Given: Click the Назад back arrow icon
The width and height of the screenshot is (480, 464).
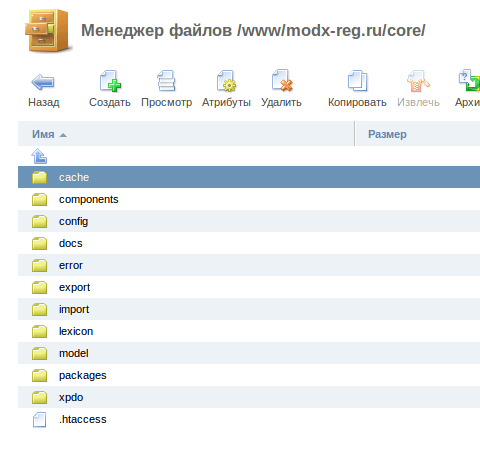Looking at the screenshot, I should pyautogui.click(x=43, y=82).
